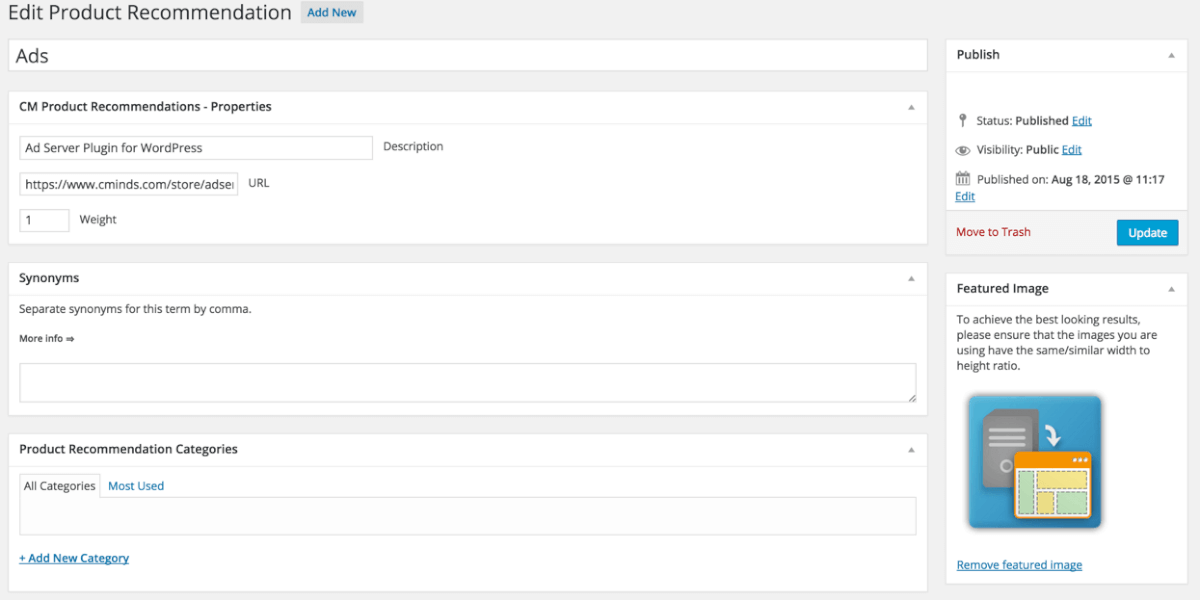This screenshot has width=1200, height=600.
Task: Click the calendar icon beside Published on
Action: coord(963,179)
